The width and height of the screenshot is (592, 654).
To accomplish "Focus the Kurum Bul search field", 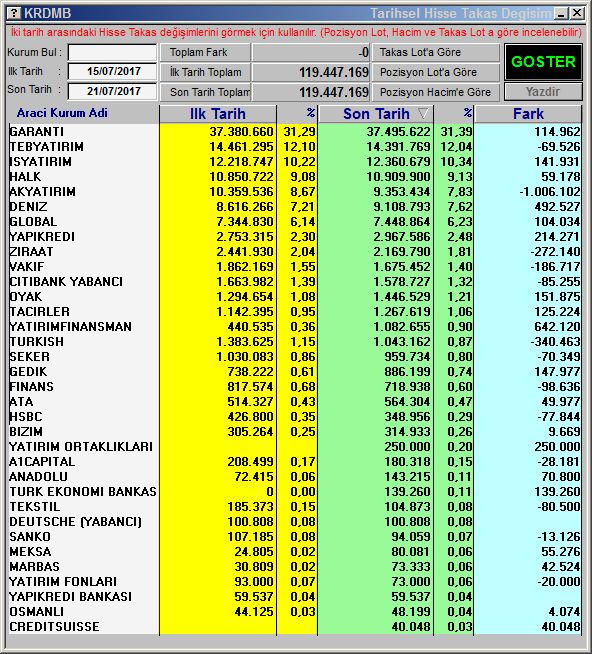I will [112, 53].
